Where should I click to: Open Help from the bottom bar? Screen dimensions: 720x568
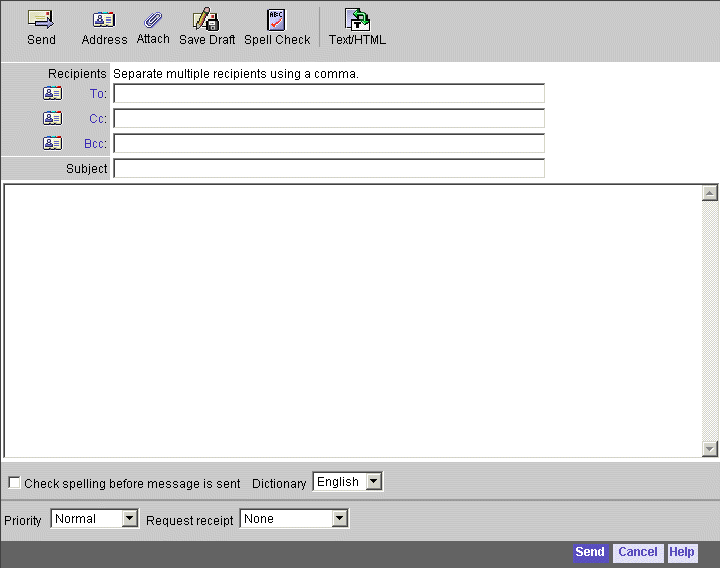[x=682, y=552]
